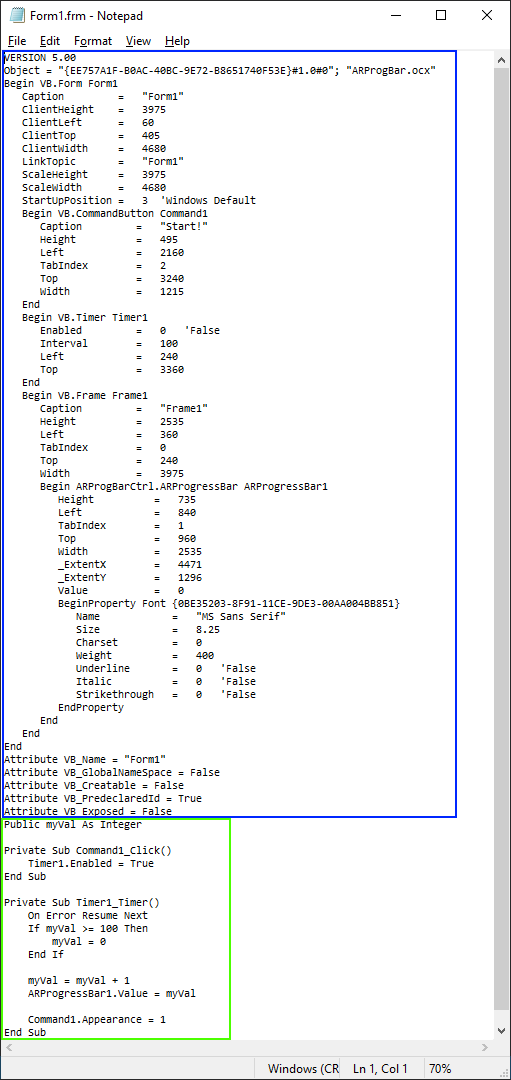511x1080 pixels.
Task: Click the 'Begin VB.Timer Timer1' line
Action: coord(85,318)
